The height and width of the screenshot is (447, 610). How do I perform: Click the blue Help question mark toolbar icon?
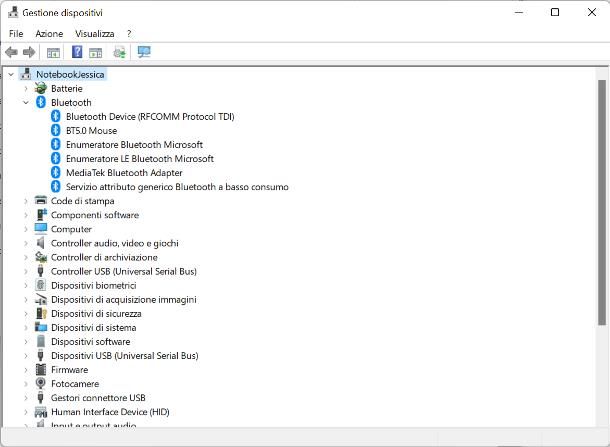77,51
